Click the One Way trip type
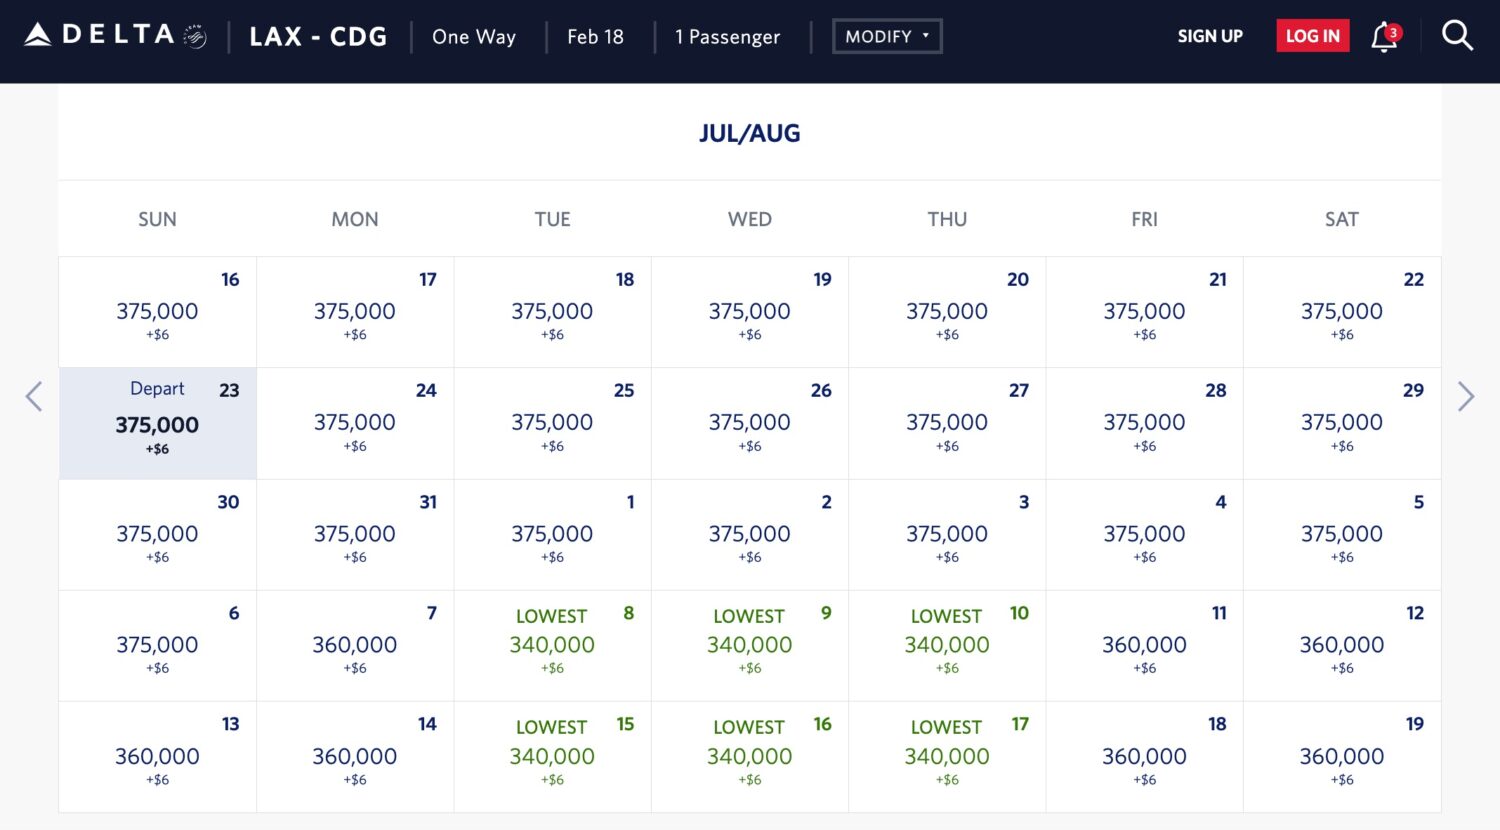The width and height of the screenshot is (1500, 830). [x=474, y=37]
